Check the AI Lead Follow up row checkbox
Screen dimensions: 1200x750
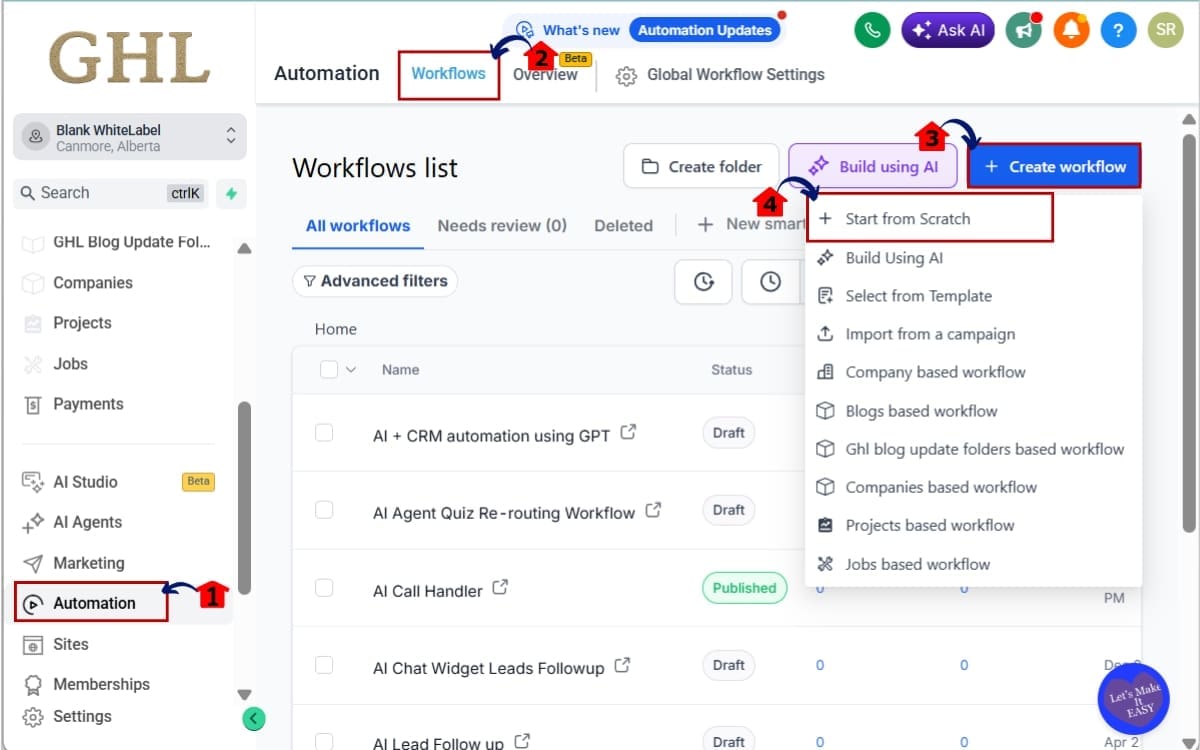tap(324, 741)
